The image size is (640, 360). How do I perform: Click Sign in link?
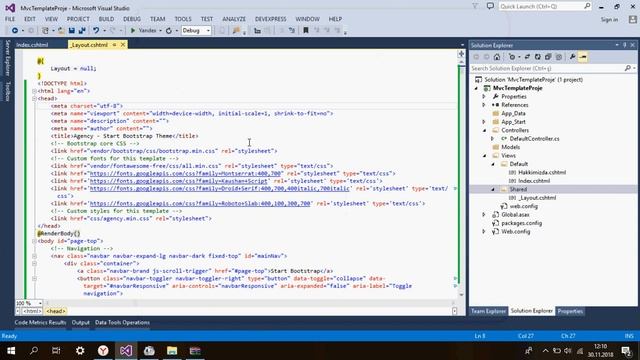[x=609, y=20]
